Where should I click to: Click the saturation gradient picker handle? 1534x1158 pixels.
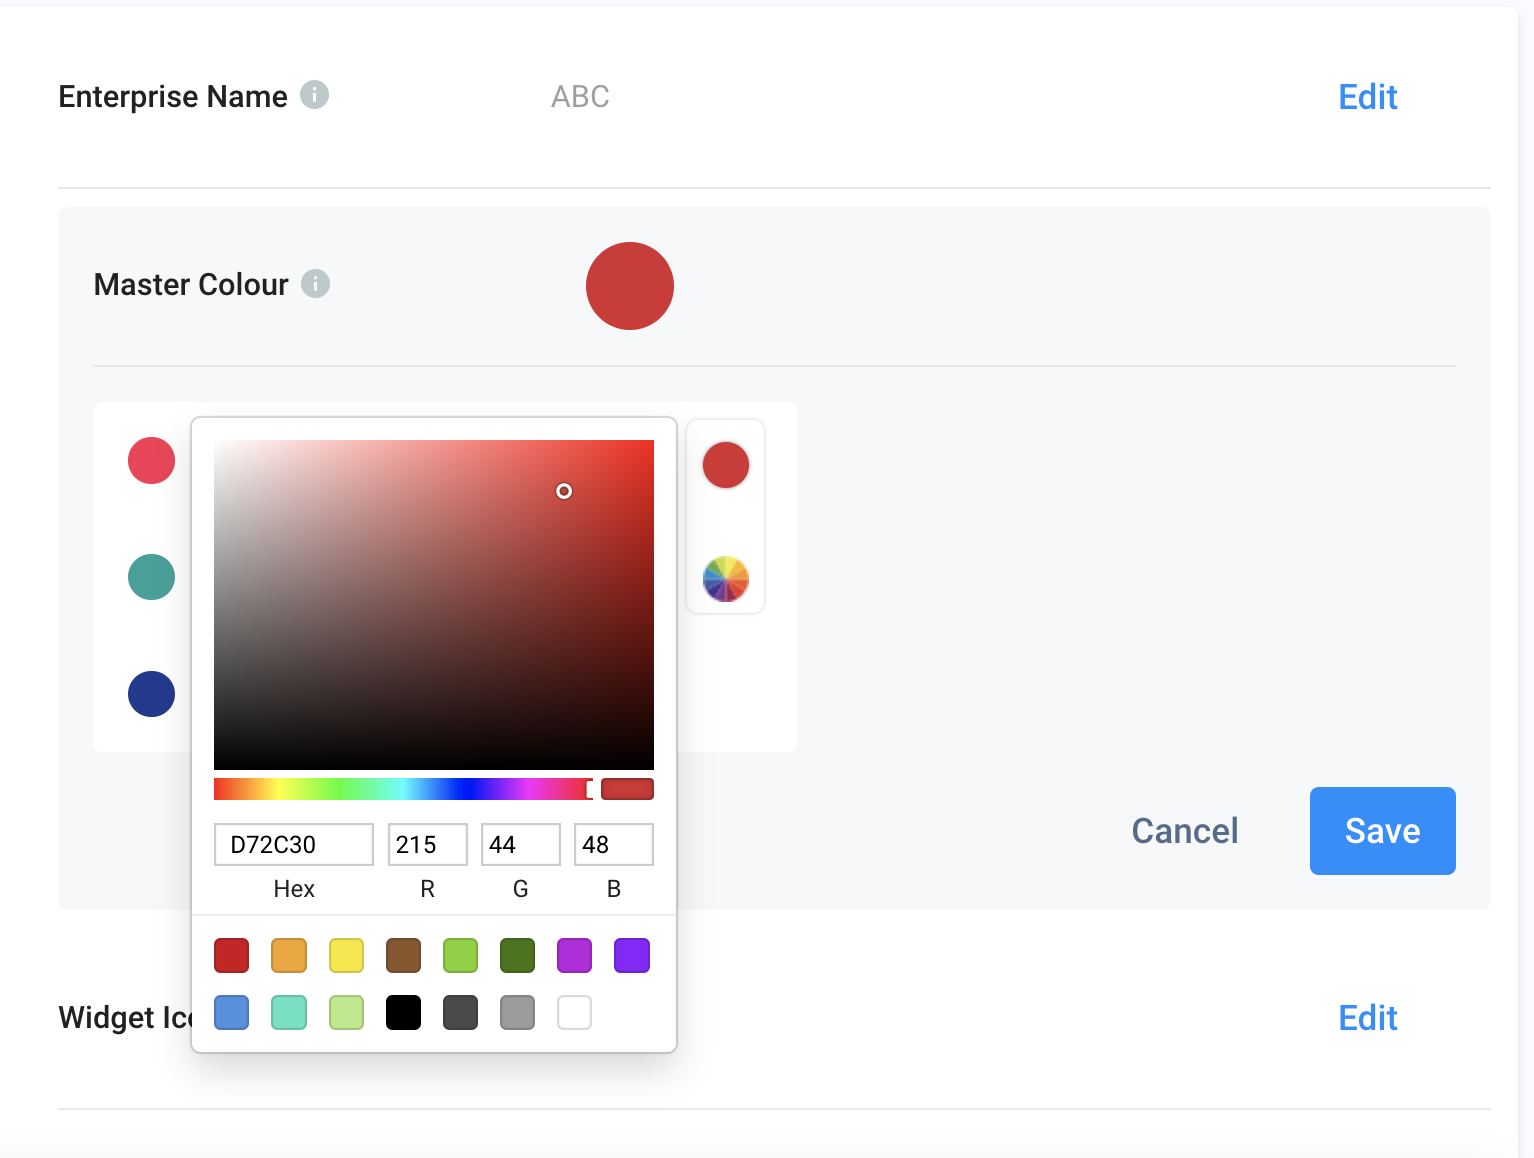coord(564,491)
